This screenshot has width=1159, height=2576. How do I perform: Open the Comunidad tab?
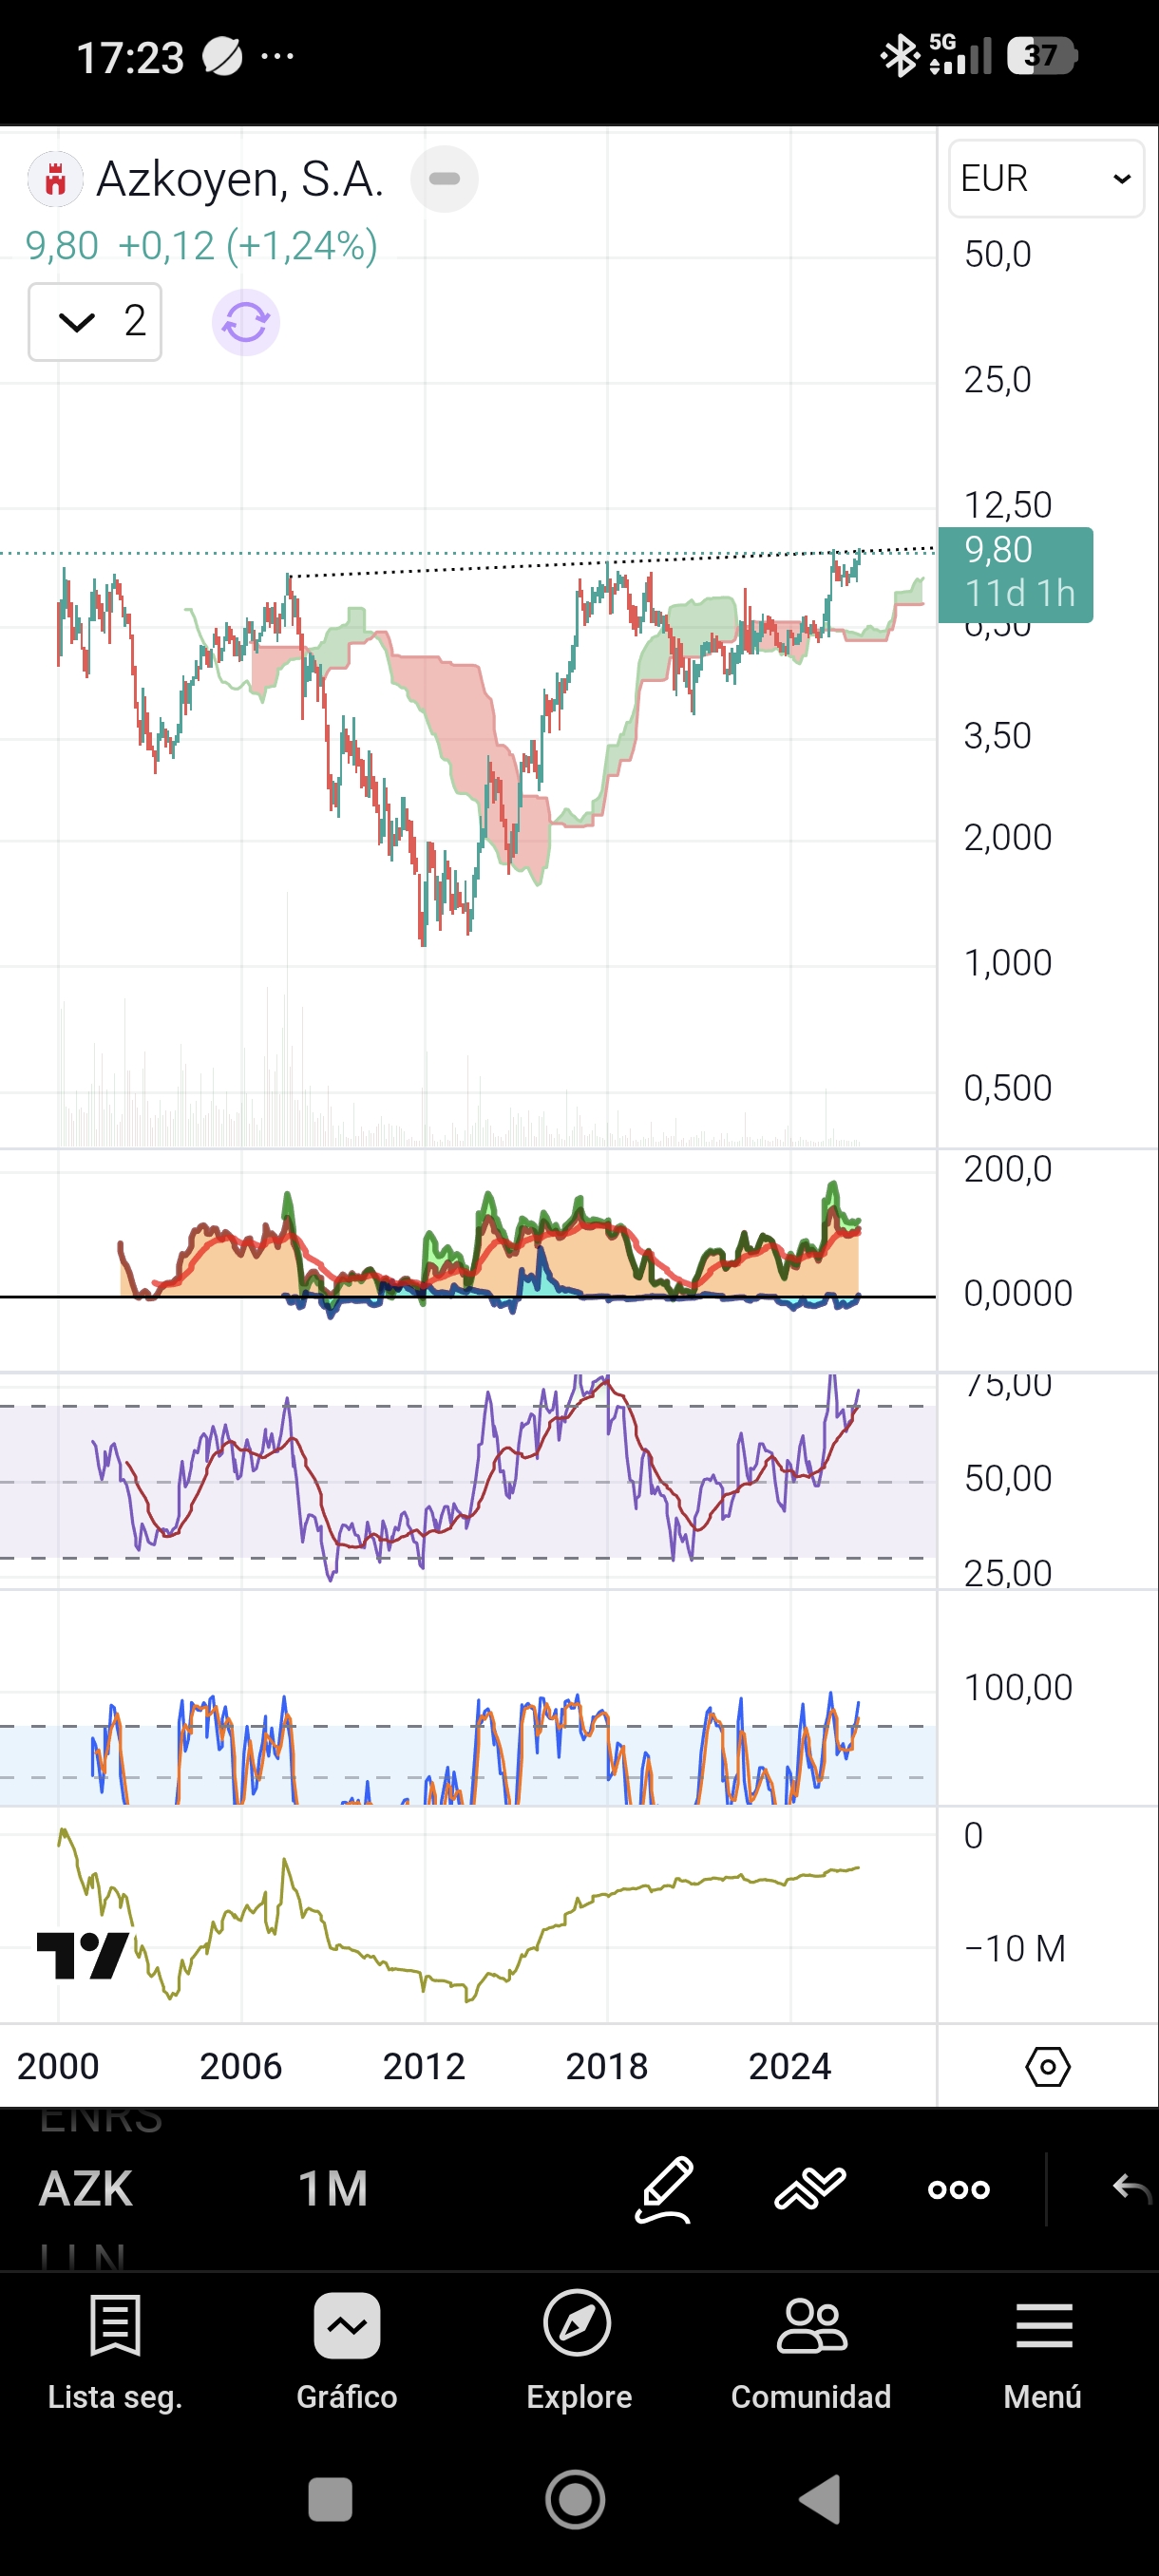[810, 2349]
